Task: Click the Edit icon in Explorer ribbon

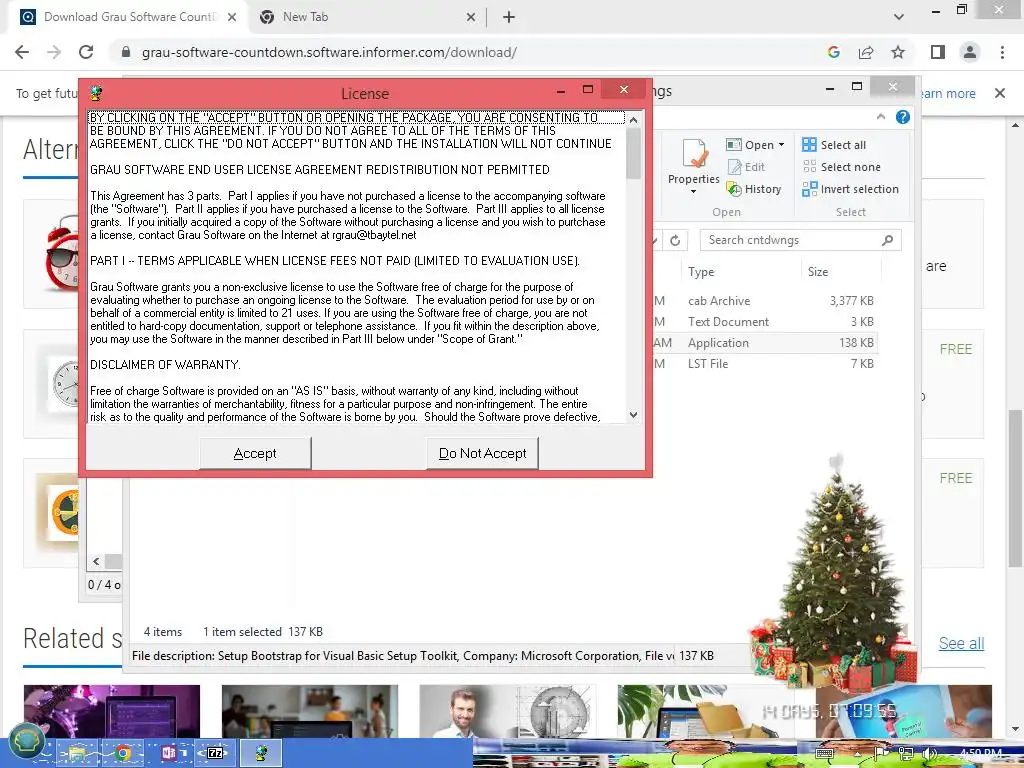Action: 734,167
